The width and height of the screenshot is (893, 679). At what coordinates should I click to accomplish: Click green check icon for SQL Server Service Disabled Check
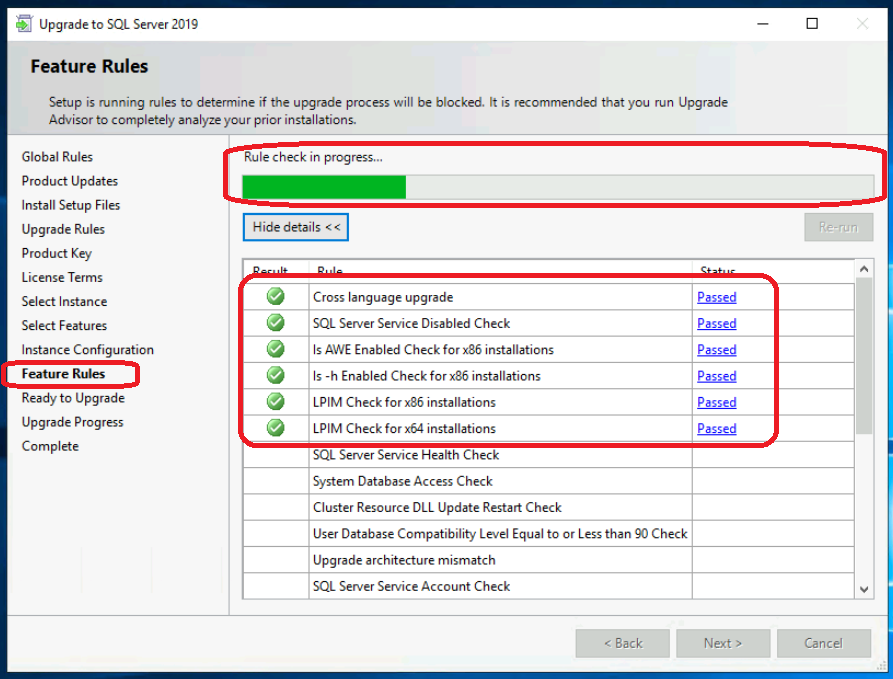[x=276, y=322]
